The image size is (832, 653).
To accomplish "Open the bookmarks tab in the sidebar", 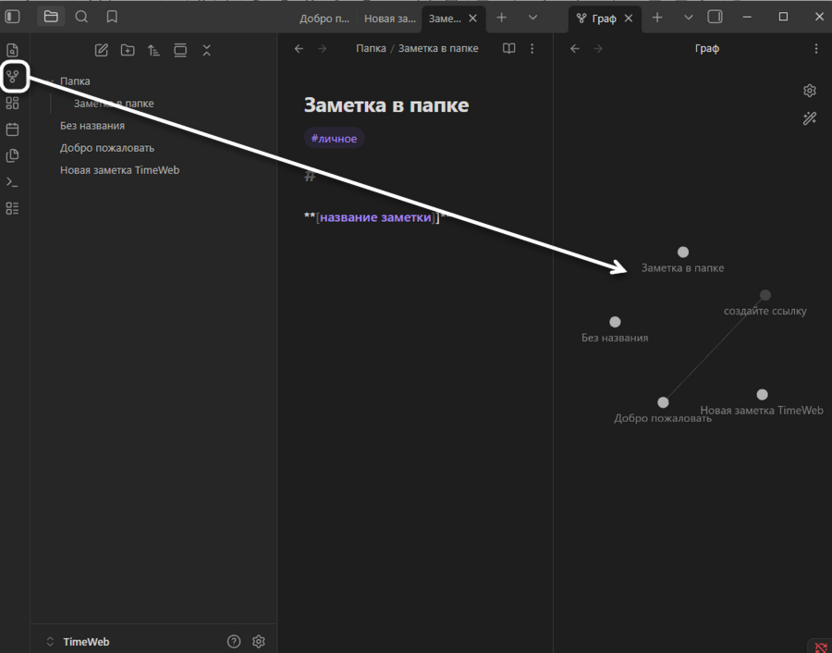I will click(112, 17).
